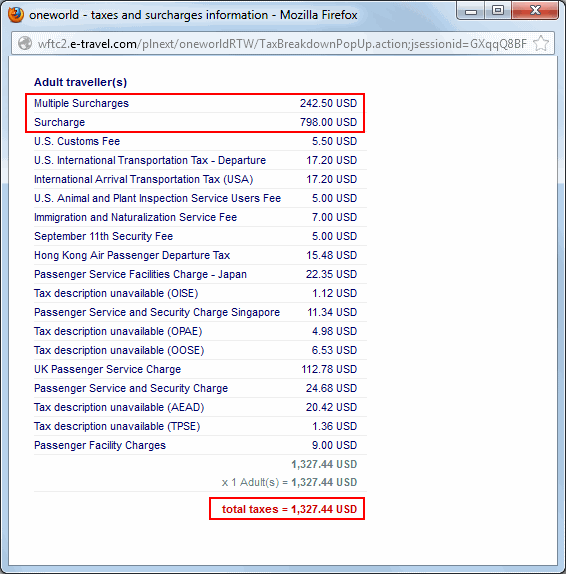The image size is (566, 574).
Task: Maximize the Firefox popup window
Action: coord(498,11)
